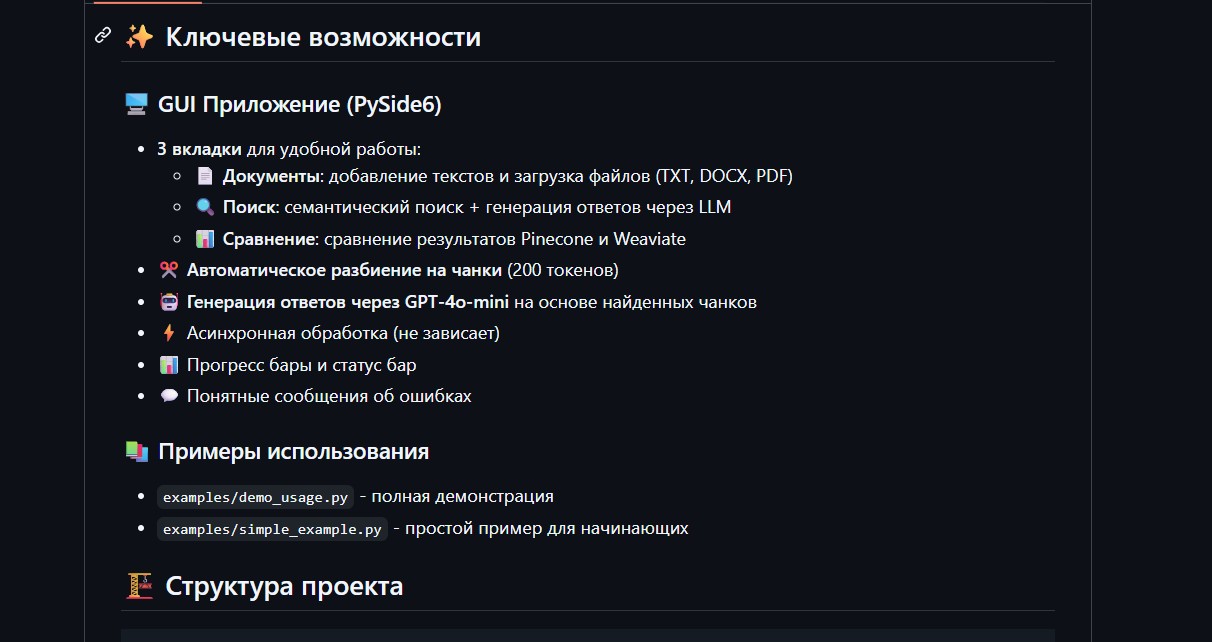Click the Примеры использования subheading text
This screenshot has height=642, width=1212.
294,452
